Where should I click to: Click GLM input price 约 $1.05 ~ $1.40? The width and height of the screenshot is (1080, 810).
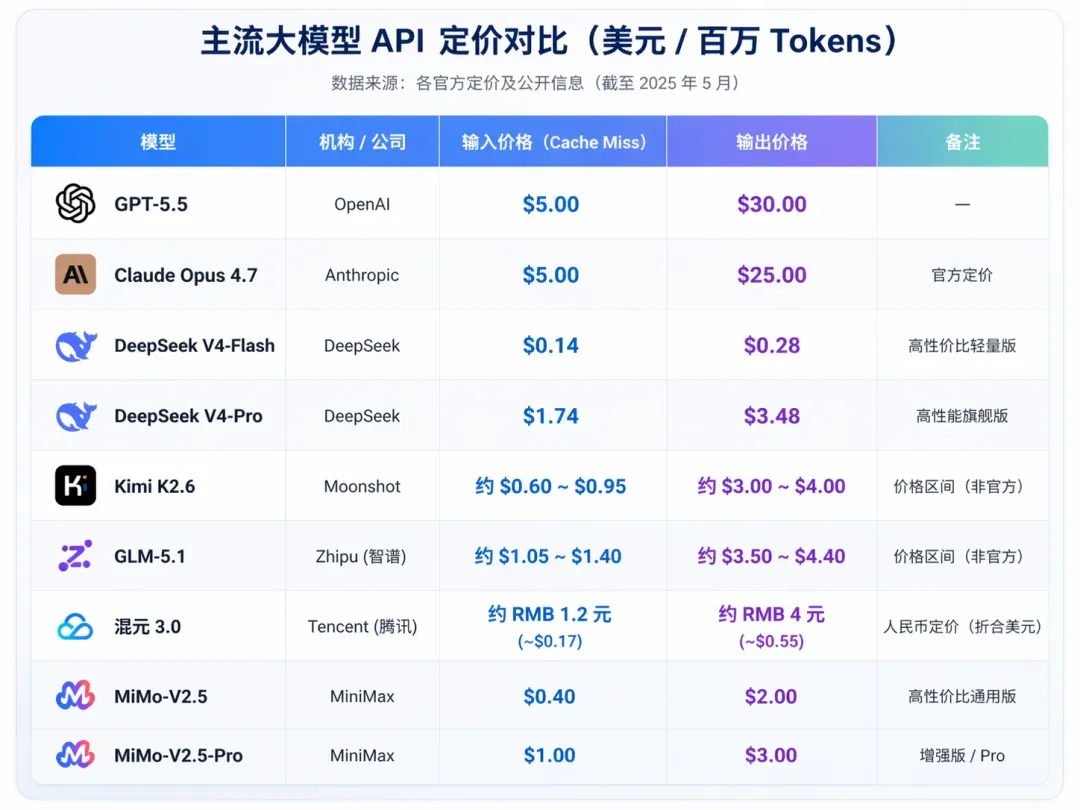(x=548, y=557)
